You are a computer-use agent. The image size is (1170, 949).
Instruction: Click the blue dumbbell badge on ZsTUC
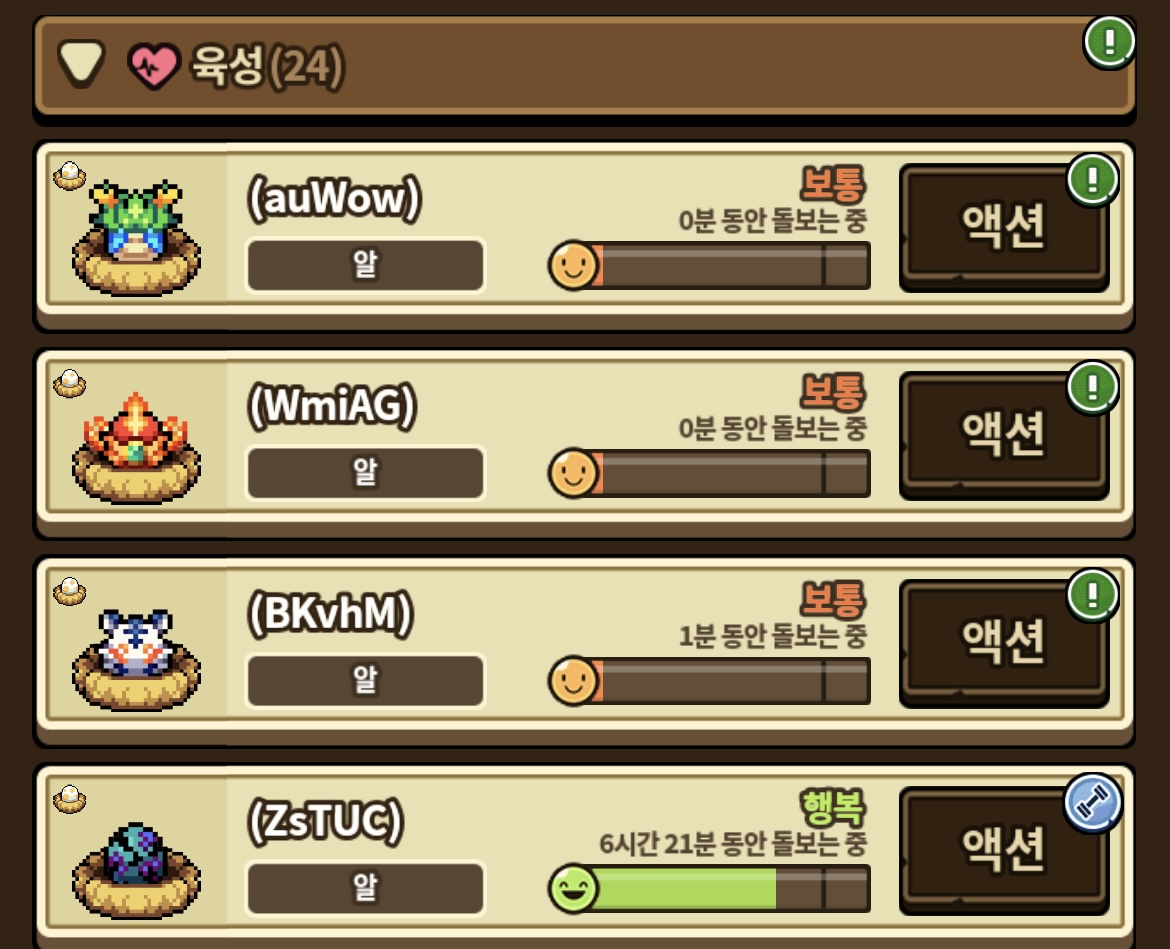[x=1093, y=804]
